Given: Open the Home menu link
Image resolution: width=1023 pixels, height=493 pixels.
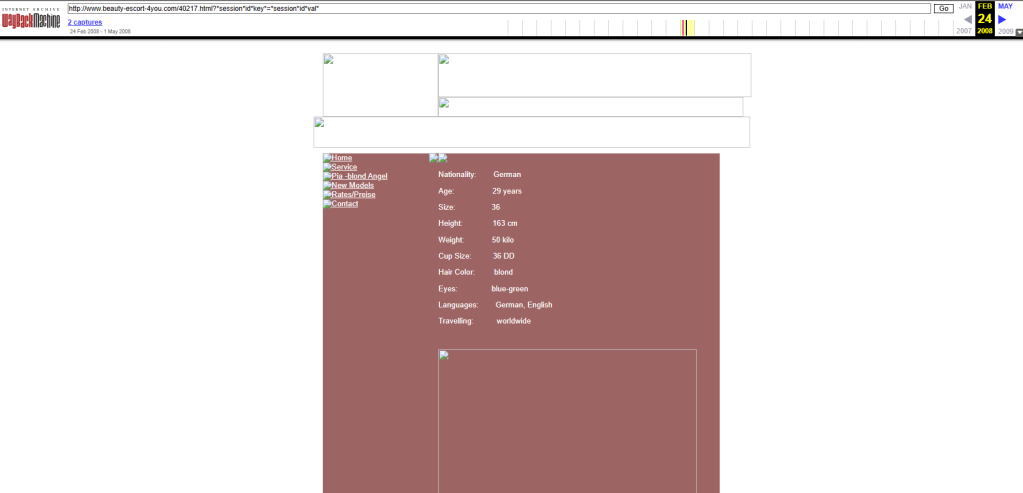Looking at the screenshot, I should click(x=342, y=158).
